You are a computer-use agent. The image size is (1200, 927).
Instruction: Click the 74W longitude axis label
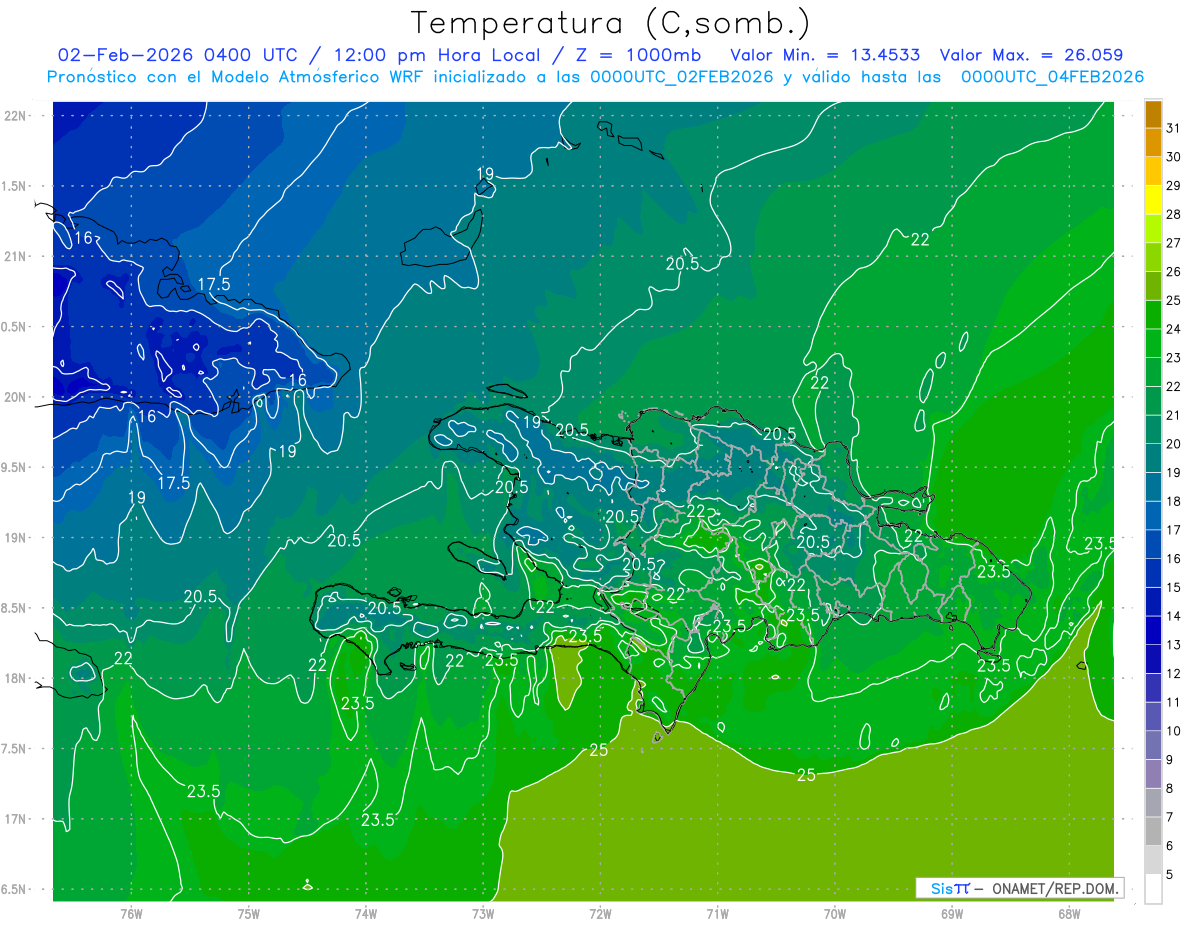point(365,913)
